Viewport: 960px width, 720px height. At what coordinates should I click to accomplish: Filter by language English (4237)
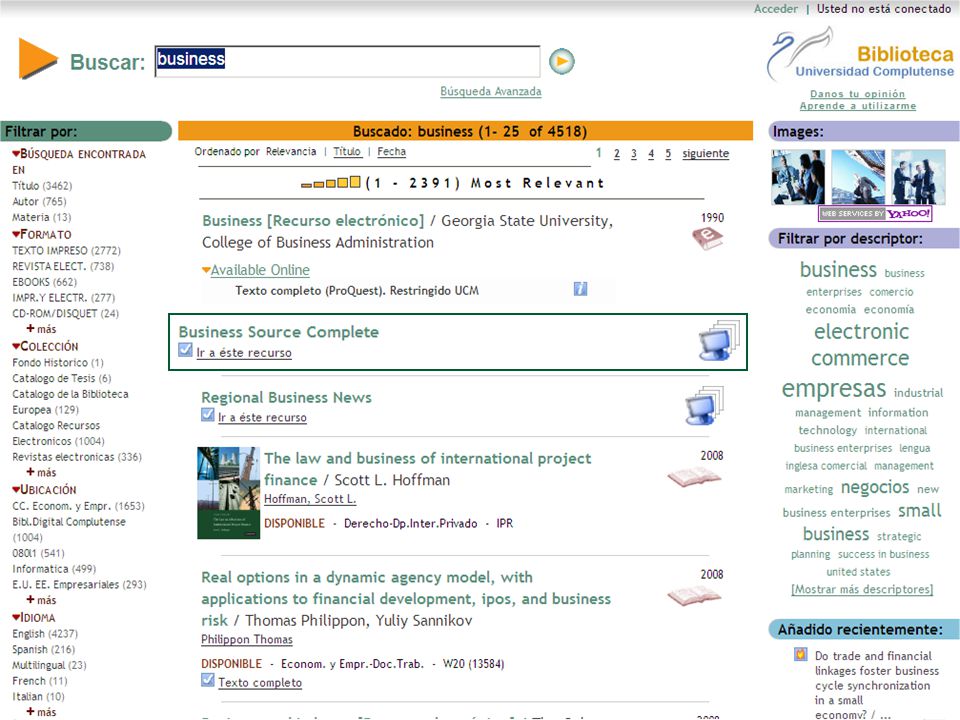[45, 633]
